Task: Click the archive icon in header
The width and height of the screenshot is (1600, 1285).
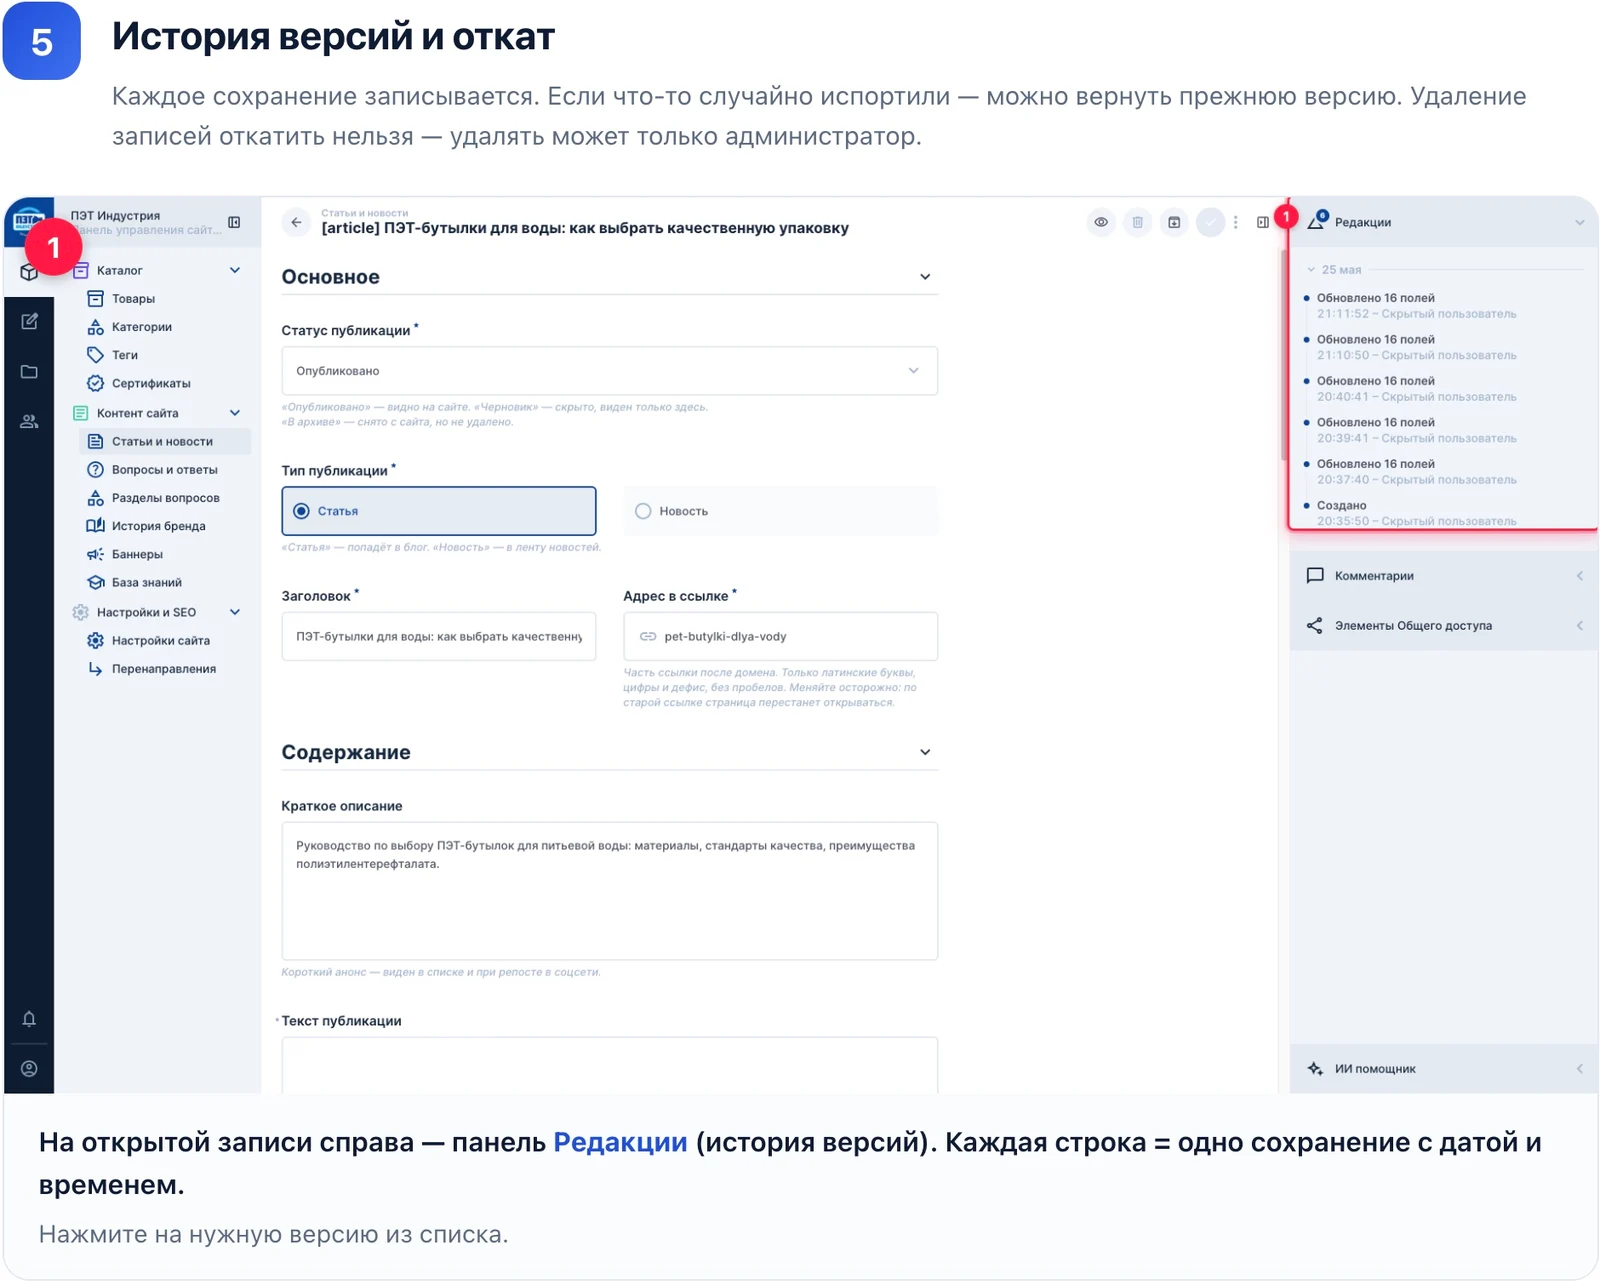Action: coord(1174,222)
